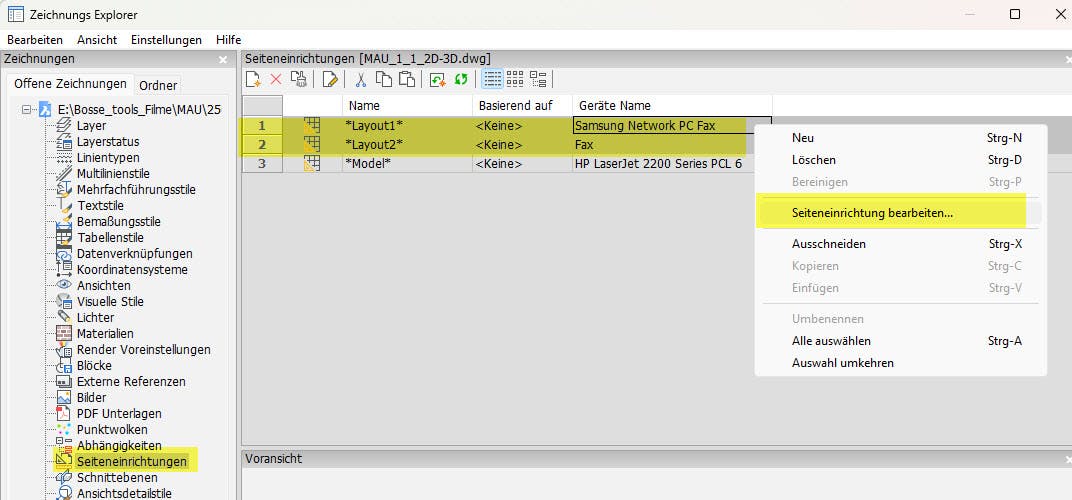Image resolution: width=1072 pixels, height=500 pixels.
Task: Click the red Delete X toolbar icon
Action: pos(276,79)
